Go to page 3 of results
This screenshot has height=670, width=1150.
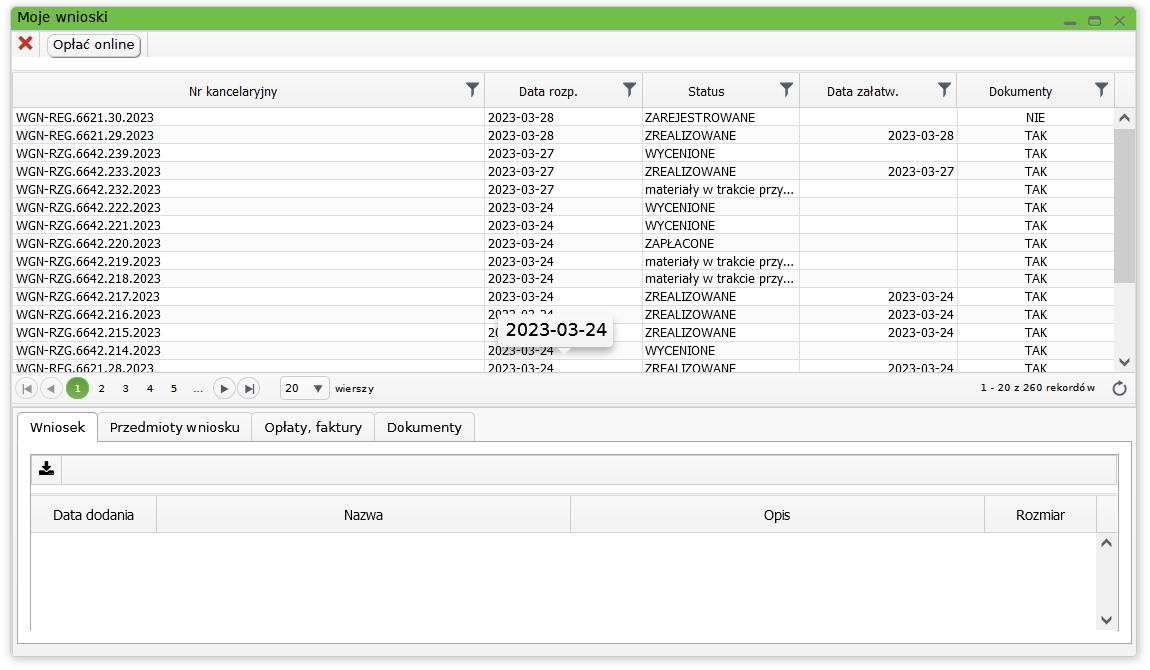pyautogui.click(x=125, y=389)
